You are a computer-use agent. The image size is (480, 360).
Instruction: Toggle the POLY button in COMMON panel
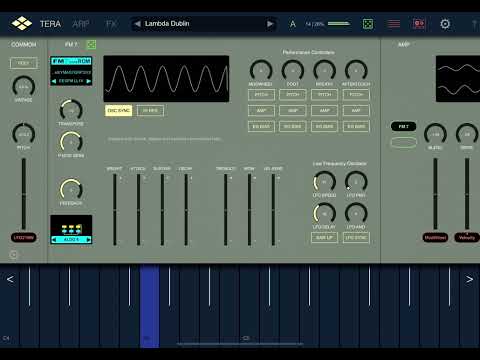pos(24,63)
